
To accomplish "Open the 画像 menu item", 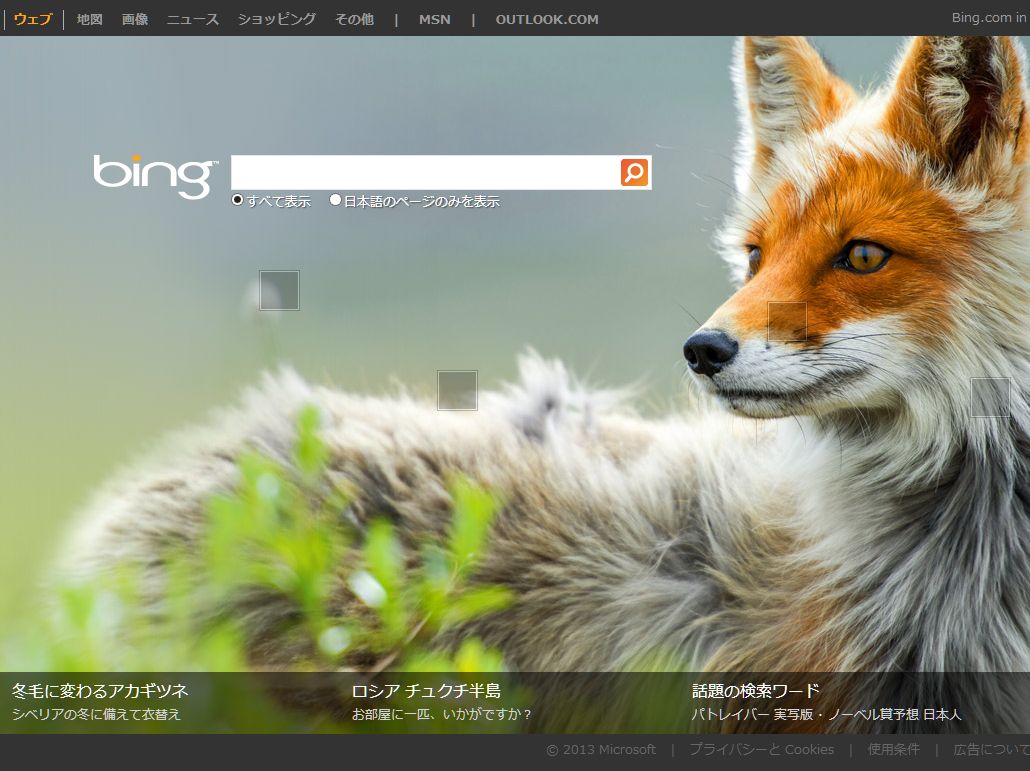I will click(135, 19).
